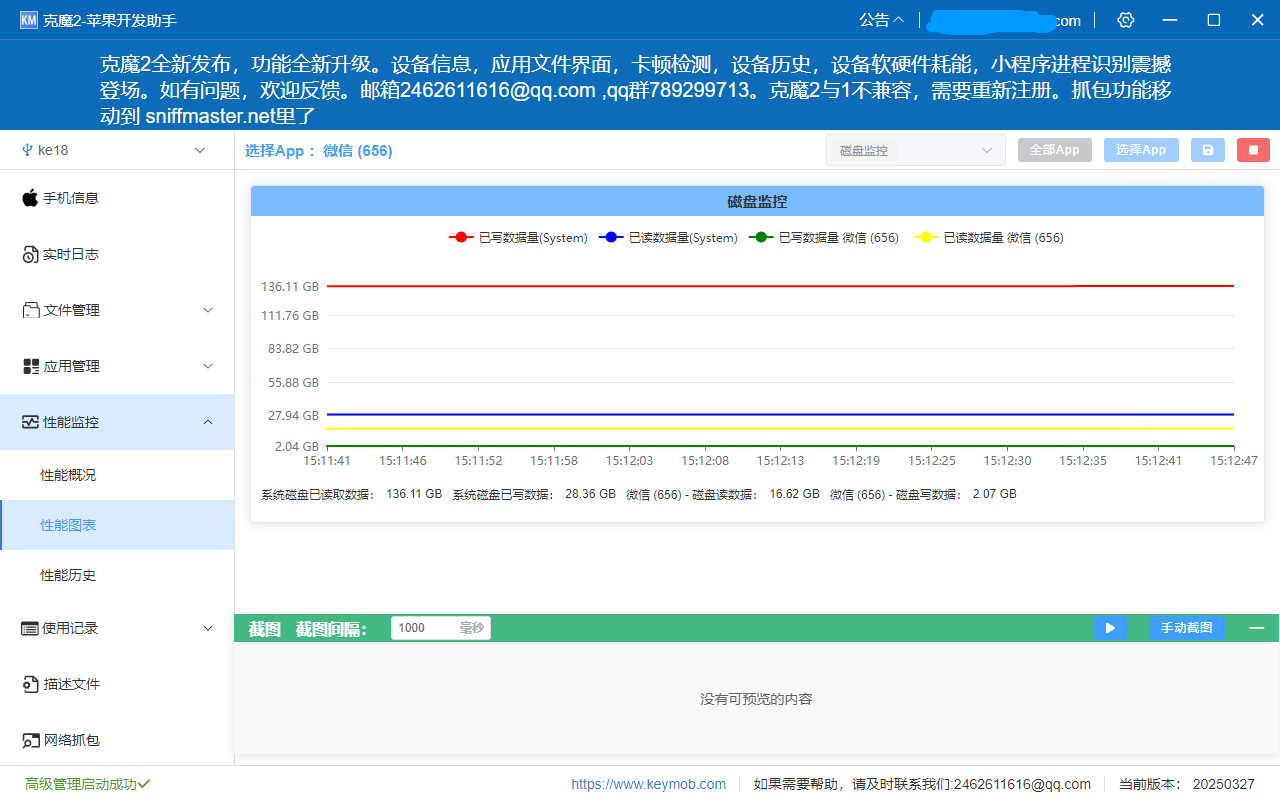The width and height of the screenshot is (1280, 800).
Task: Click the green checkmark in status bar
Action: 144,784
